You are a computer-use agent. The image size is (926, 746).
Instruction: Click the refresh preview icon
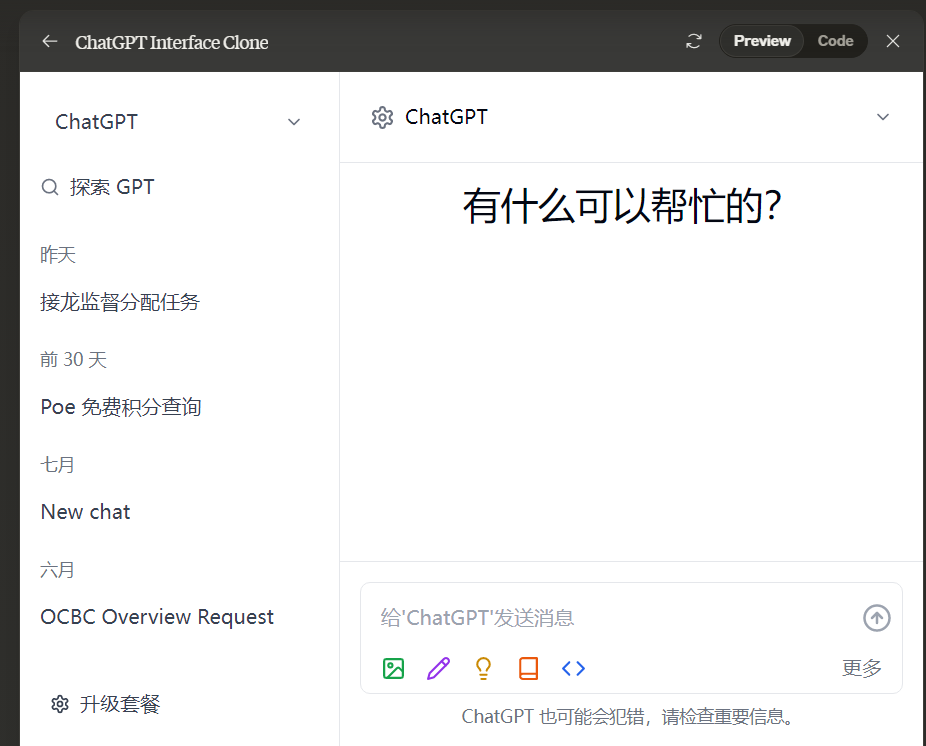coord(693,41)
